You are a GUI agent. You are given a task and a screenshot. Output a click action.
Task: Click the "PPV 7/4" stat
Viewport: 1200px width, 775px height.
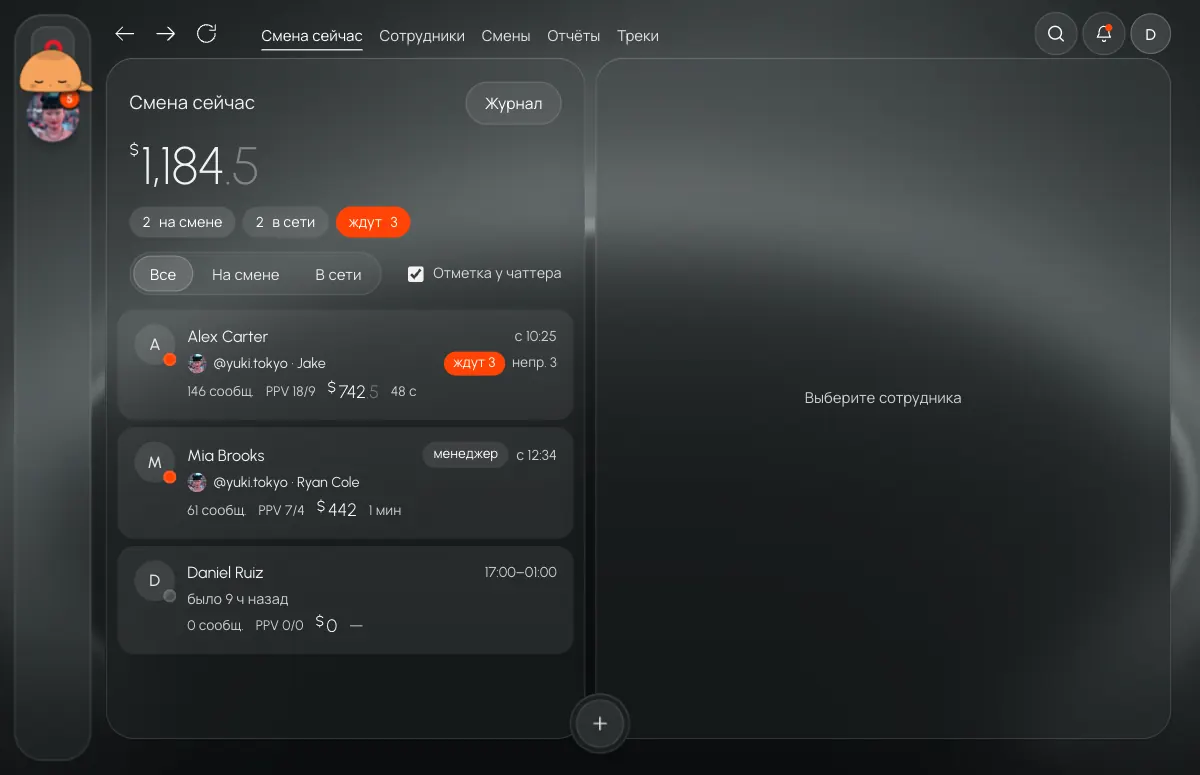coord(281,510)
